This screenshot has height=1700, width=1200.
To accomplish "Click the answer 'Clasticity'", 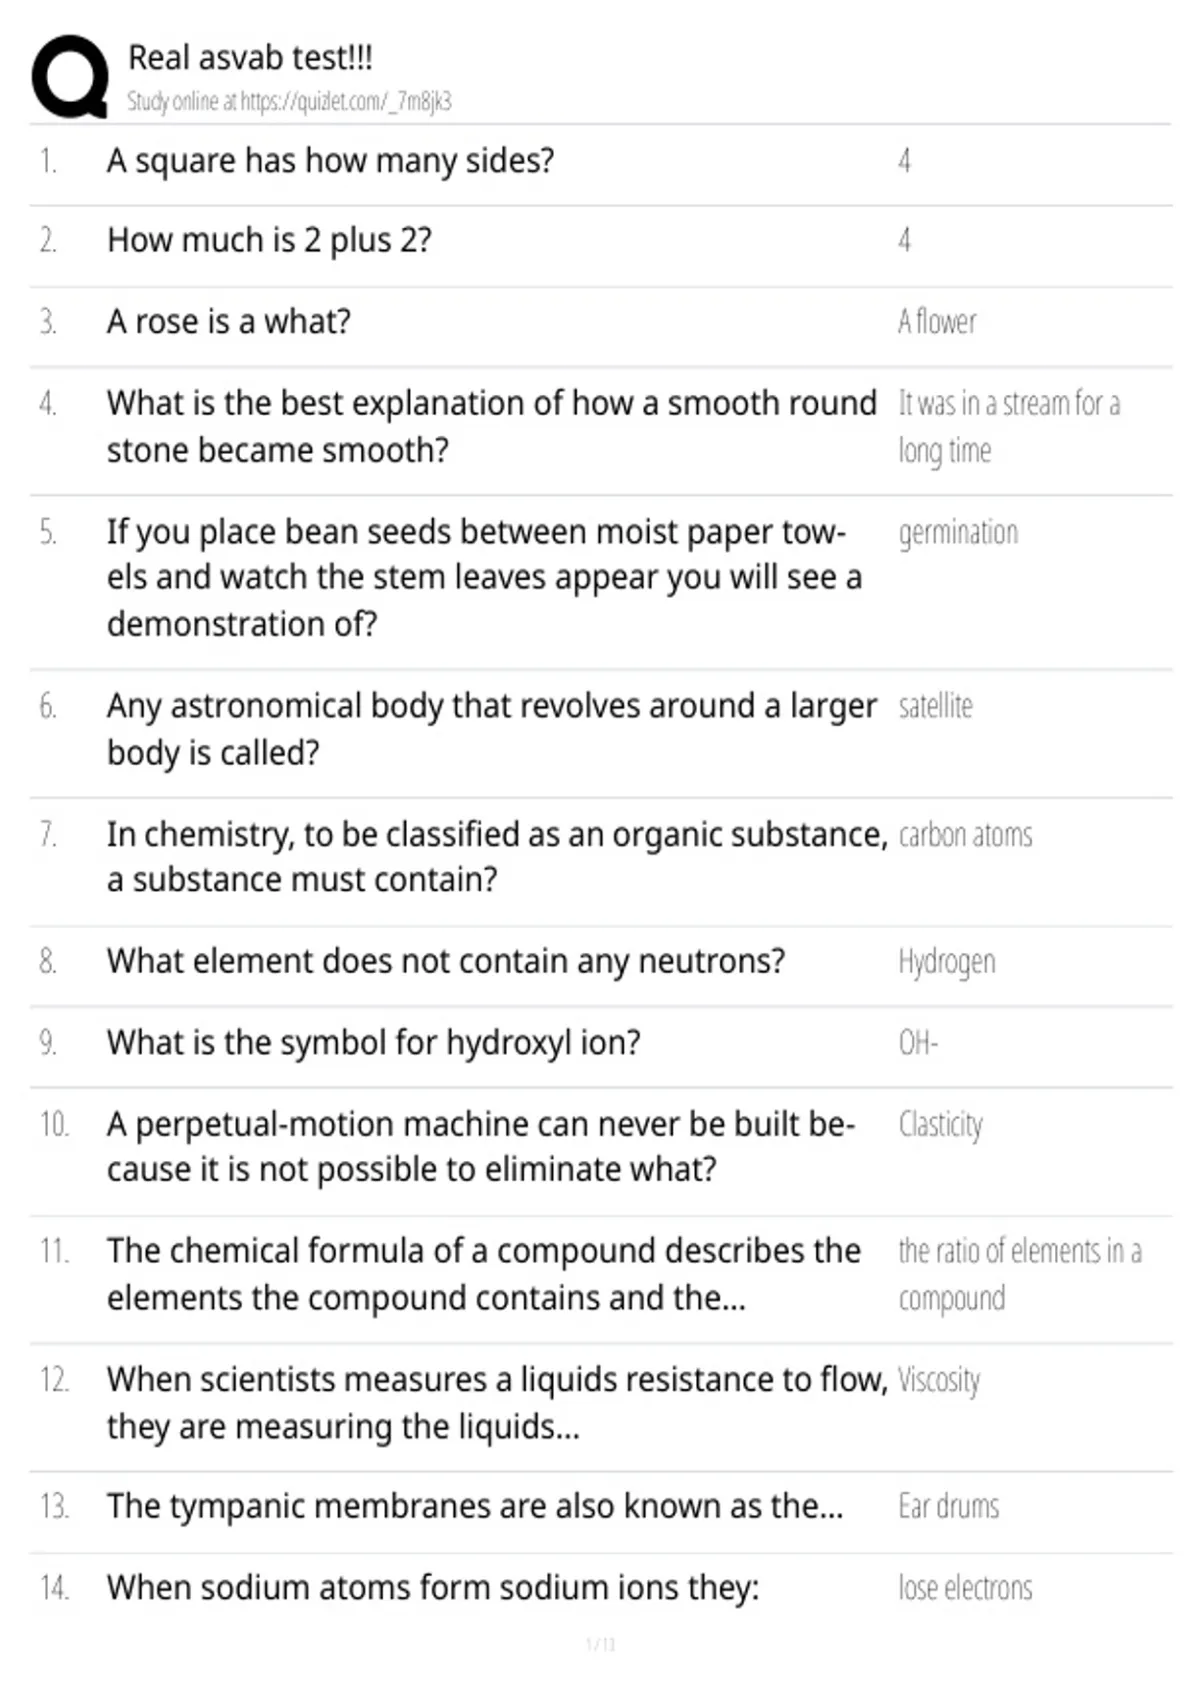I will tap(940, 1125).
